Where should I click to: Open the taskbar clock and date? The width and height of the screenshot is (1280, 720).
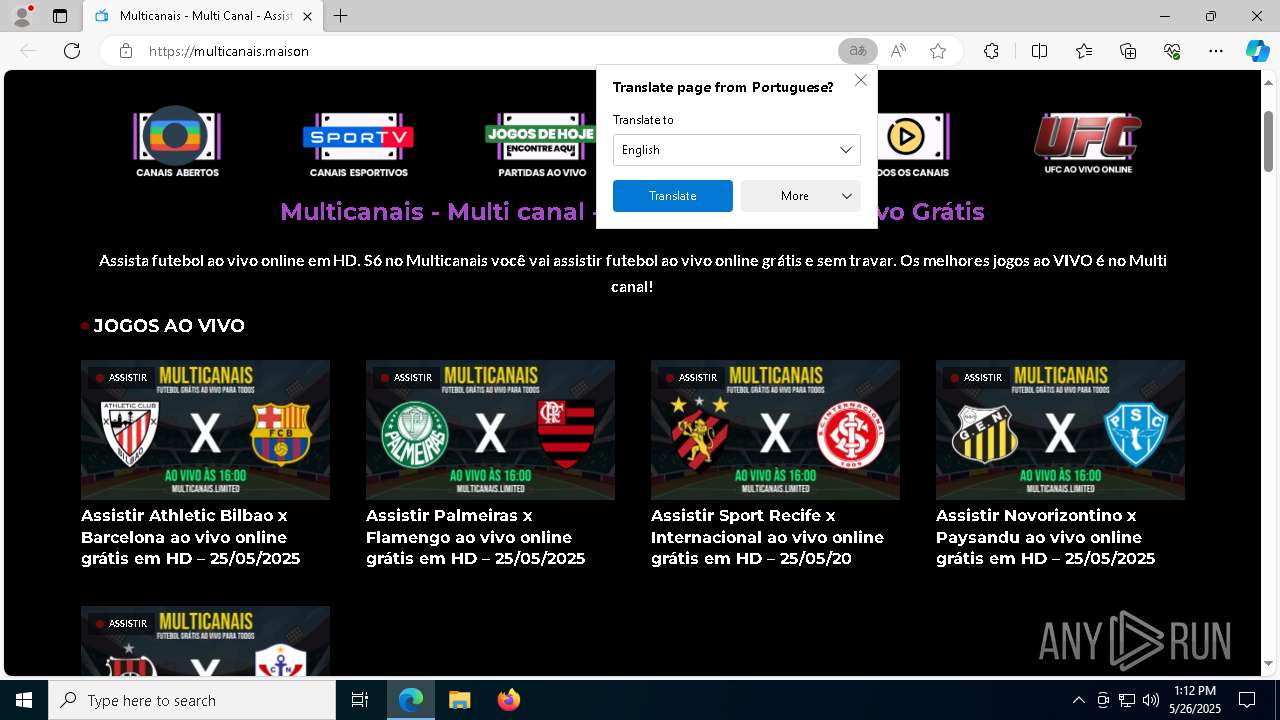(x=1195, y=700)
